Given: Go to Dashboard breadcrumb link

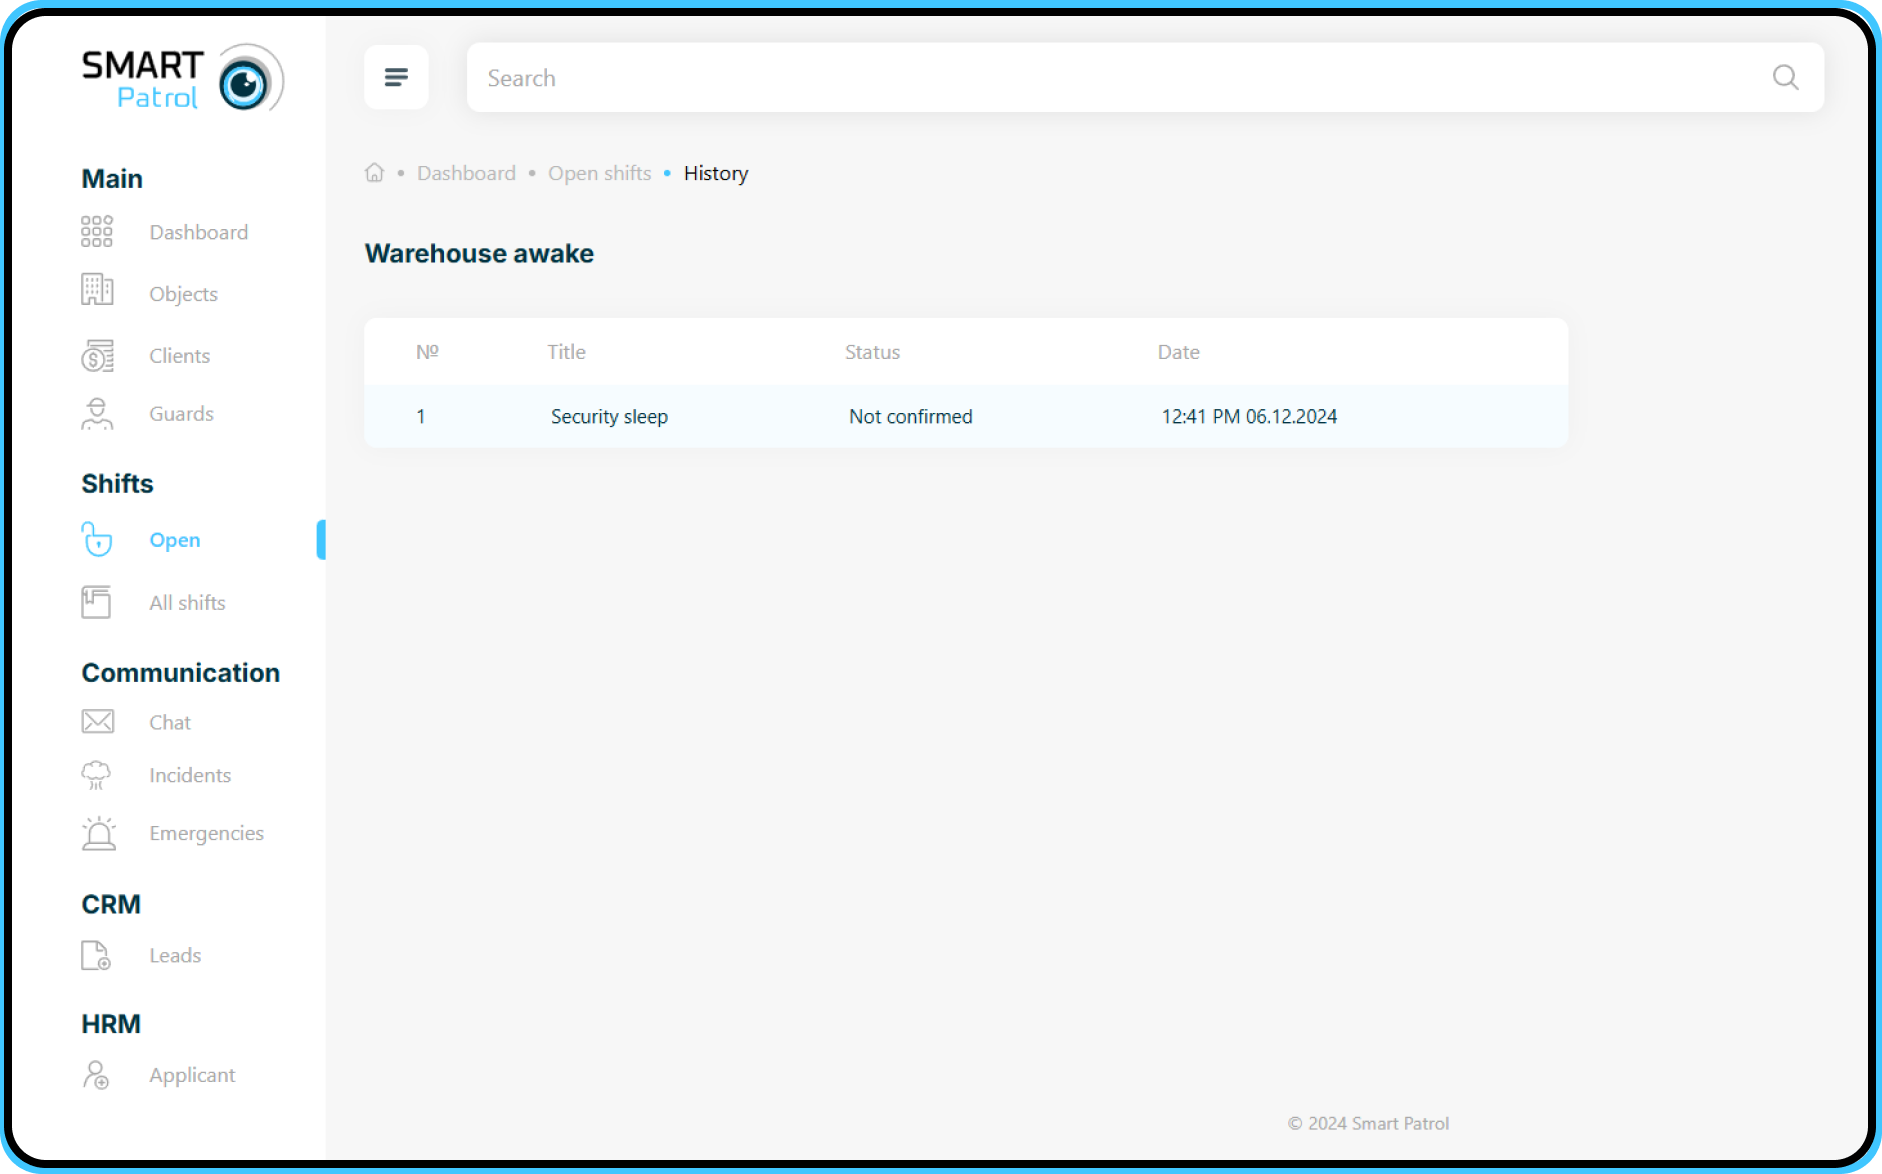Looking at the screenshot, I should pyautogui.click(x=466, y=173).
